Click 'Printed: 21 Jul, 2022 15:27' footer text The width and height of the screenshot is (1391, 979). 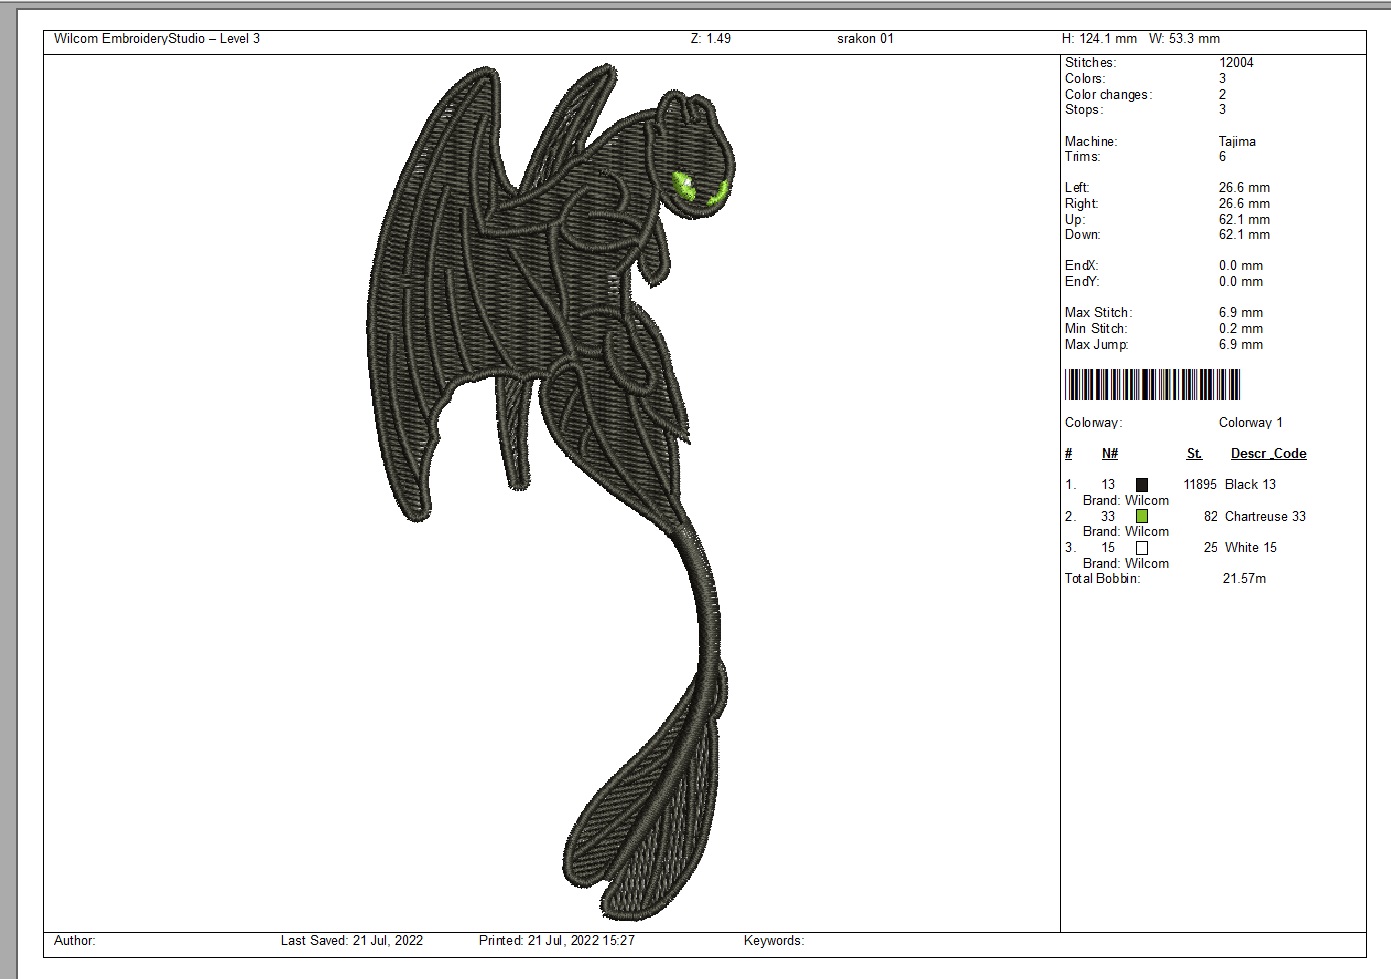556,940
